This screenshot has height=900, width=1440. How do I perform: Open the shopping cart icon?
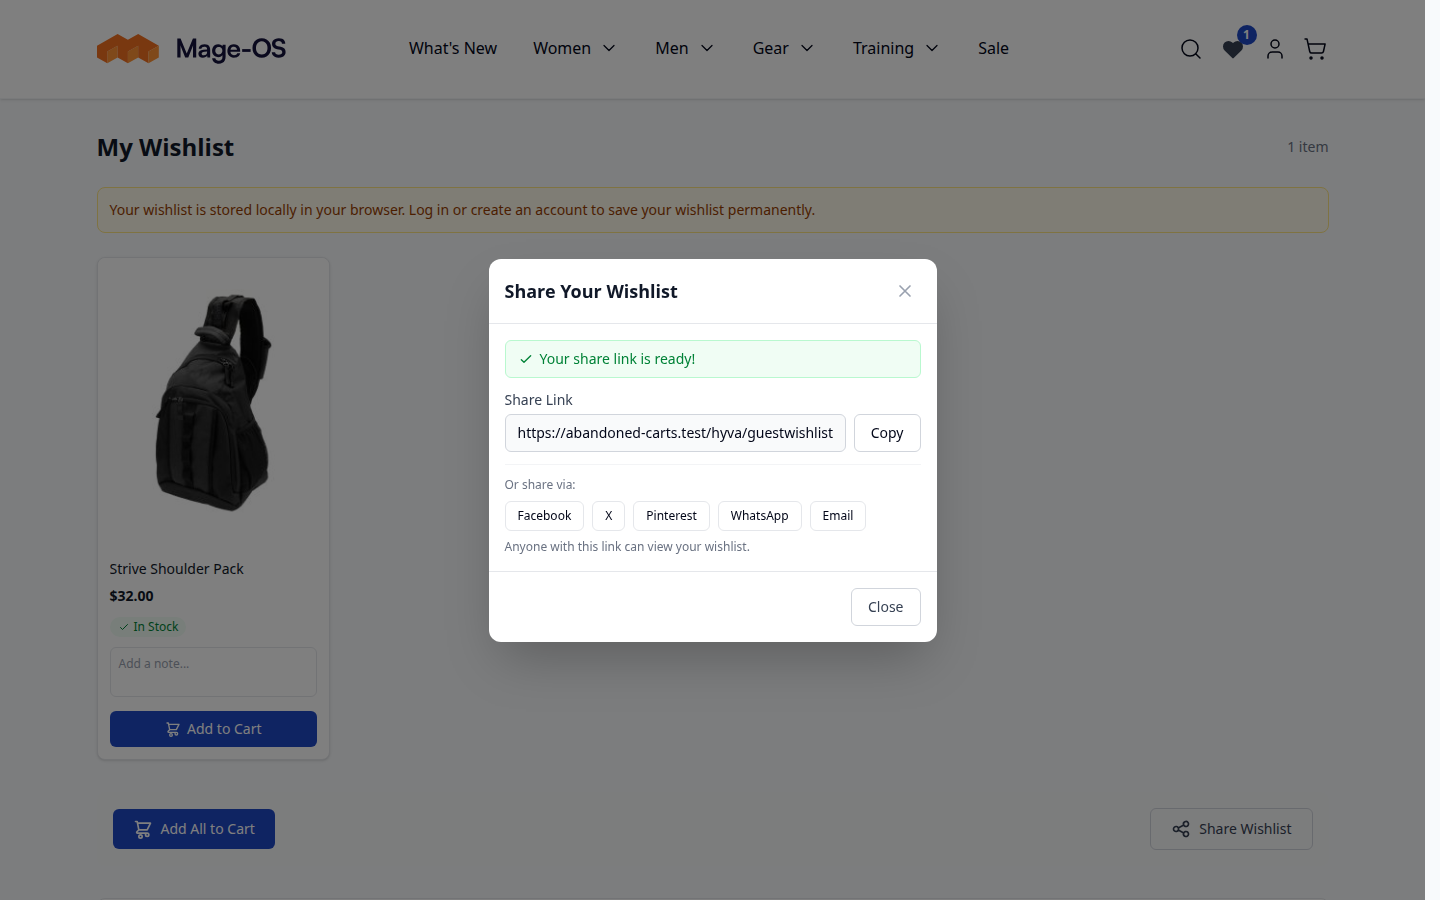[x=1315, y=49]
